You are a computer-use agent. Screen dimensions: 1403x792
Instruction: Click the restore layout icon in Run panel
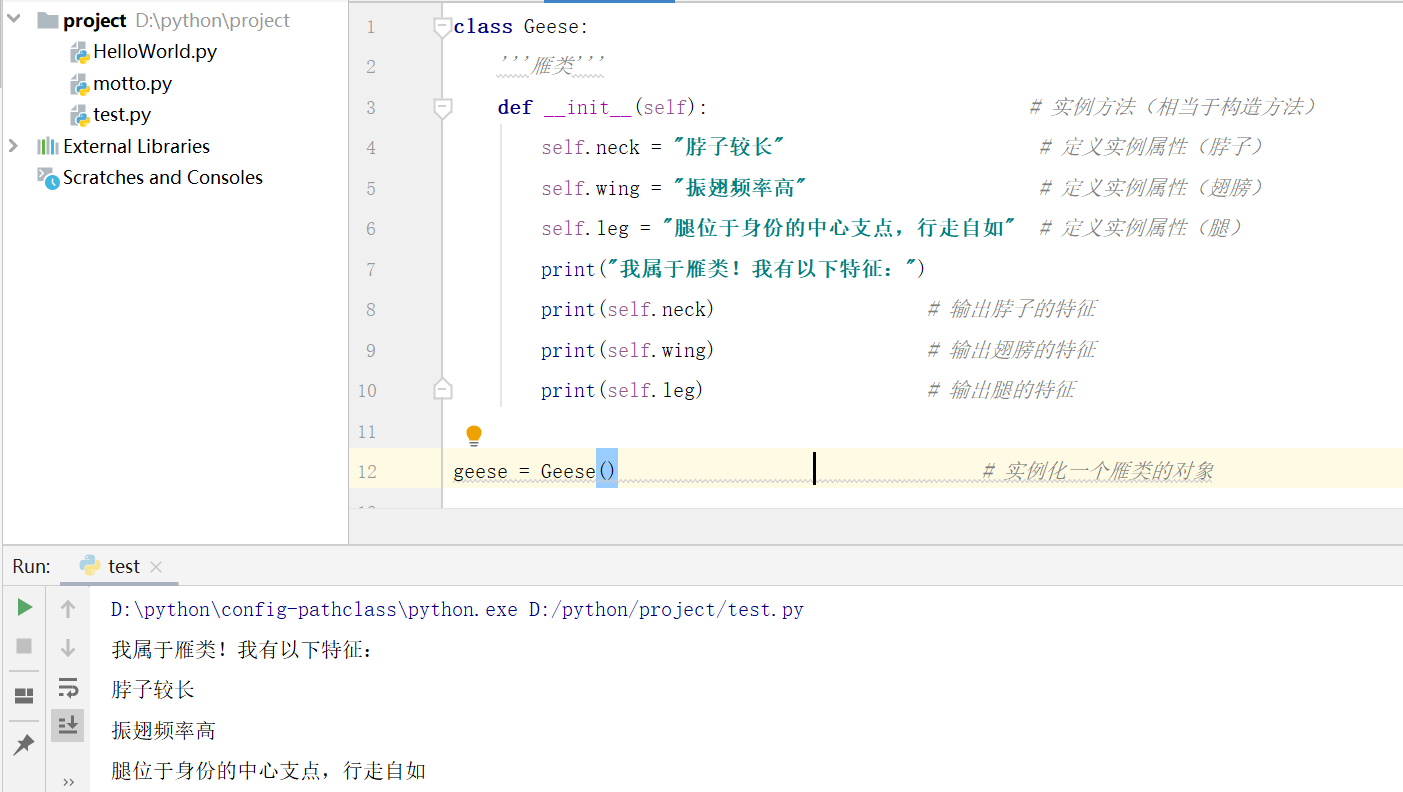tap(24, 696)
